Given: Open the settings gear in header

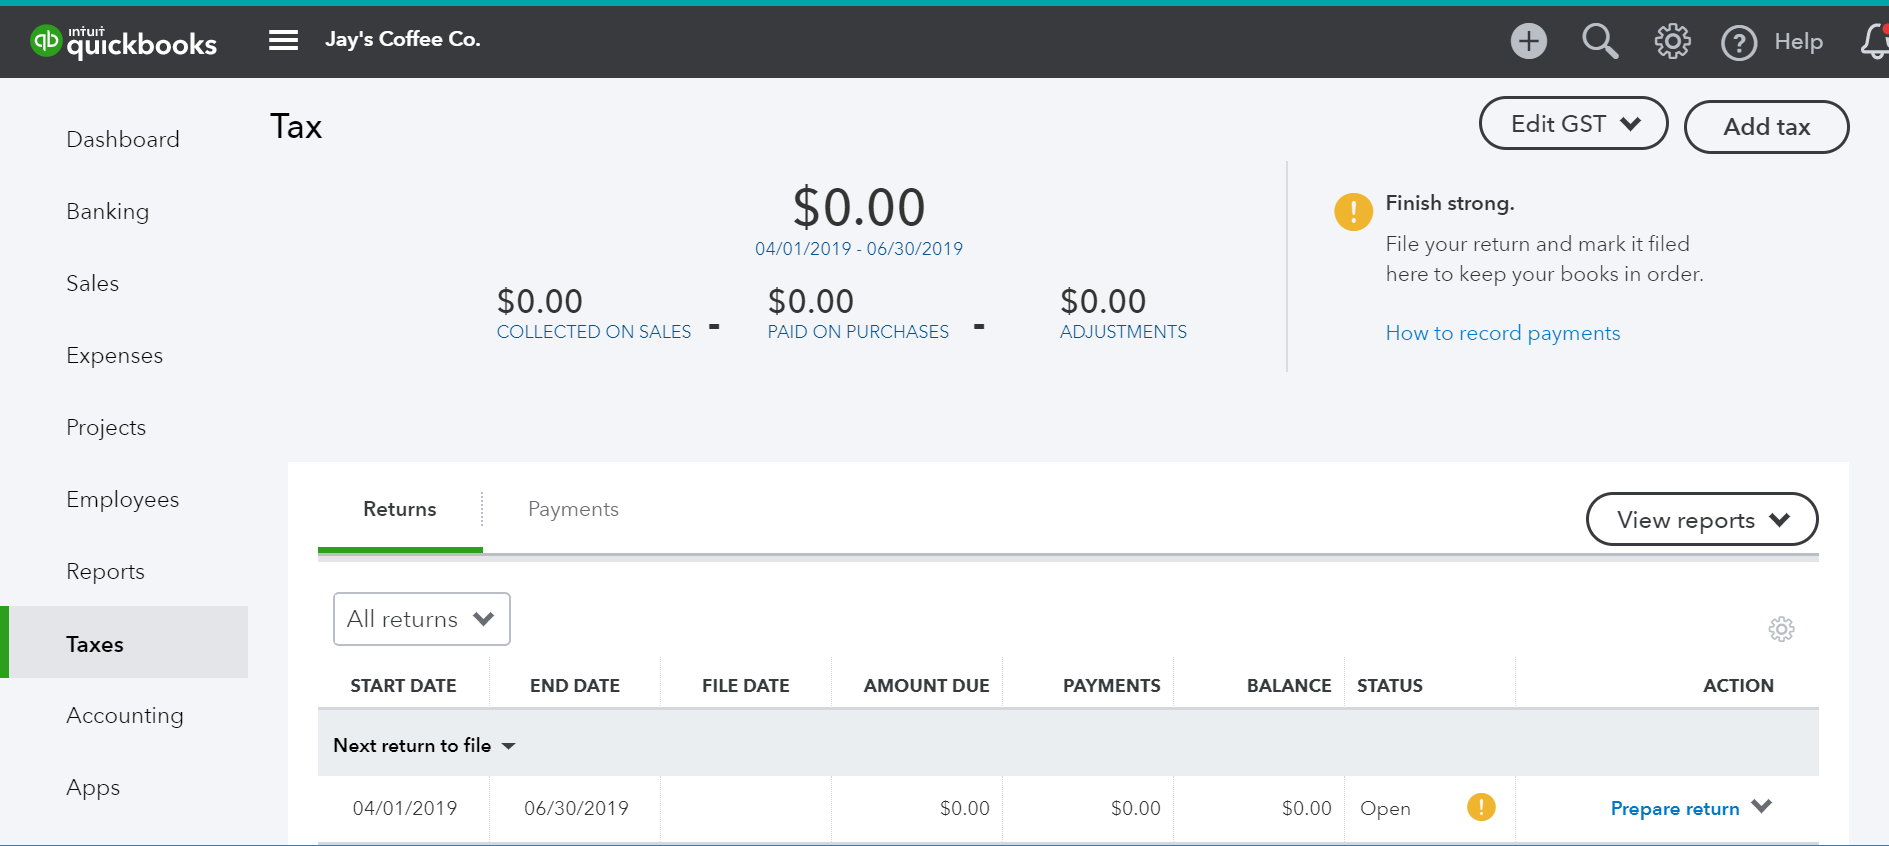Looking at the screenshot, I should coord(1672,41).
